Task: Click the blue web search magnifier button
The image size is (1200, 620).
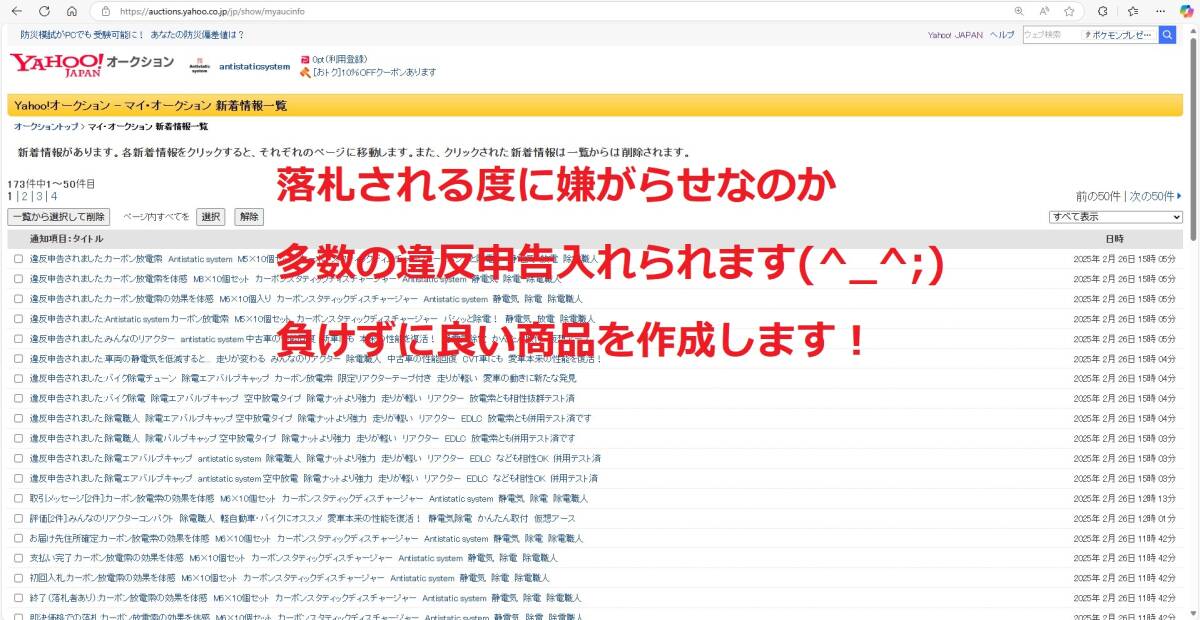Action: (1167, 35)
